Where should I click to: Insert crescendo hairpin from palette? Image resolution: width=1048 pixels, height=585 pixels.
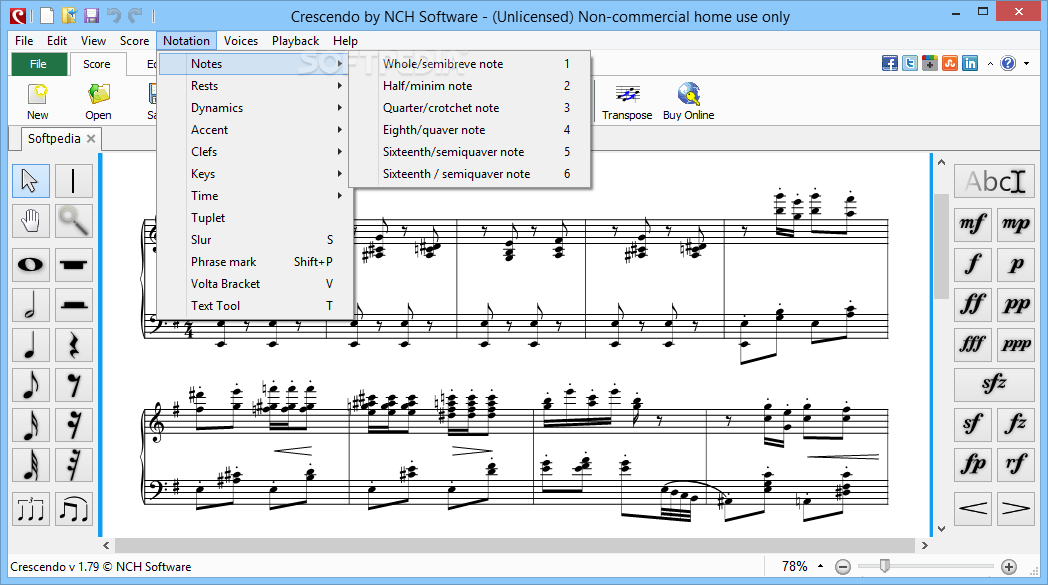coord(972,509)
